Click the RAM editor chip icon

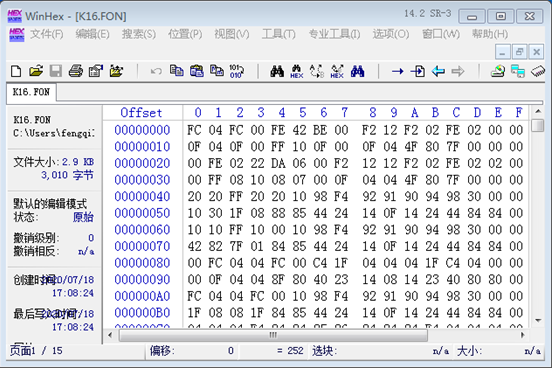point(538,71)
